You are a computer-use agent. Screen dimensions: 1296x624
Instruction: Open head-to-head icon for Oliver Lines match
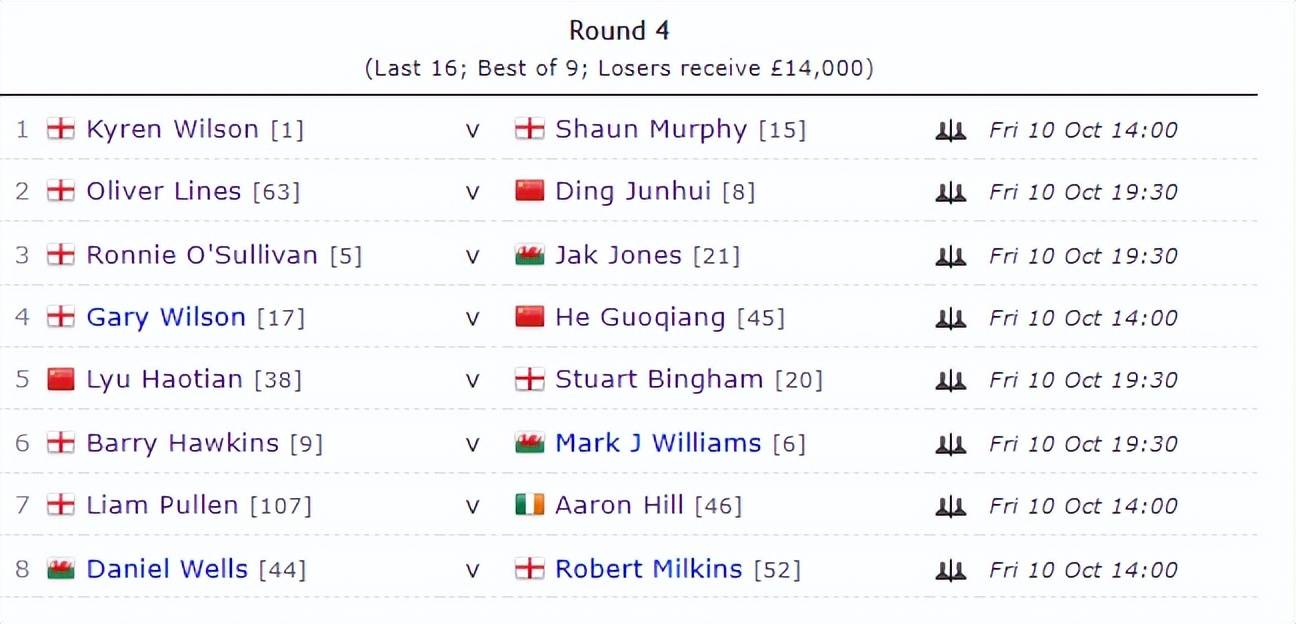pyautogui.click(x=950, y=192)
